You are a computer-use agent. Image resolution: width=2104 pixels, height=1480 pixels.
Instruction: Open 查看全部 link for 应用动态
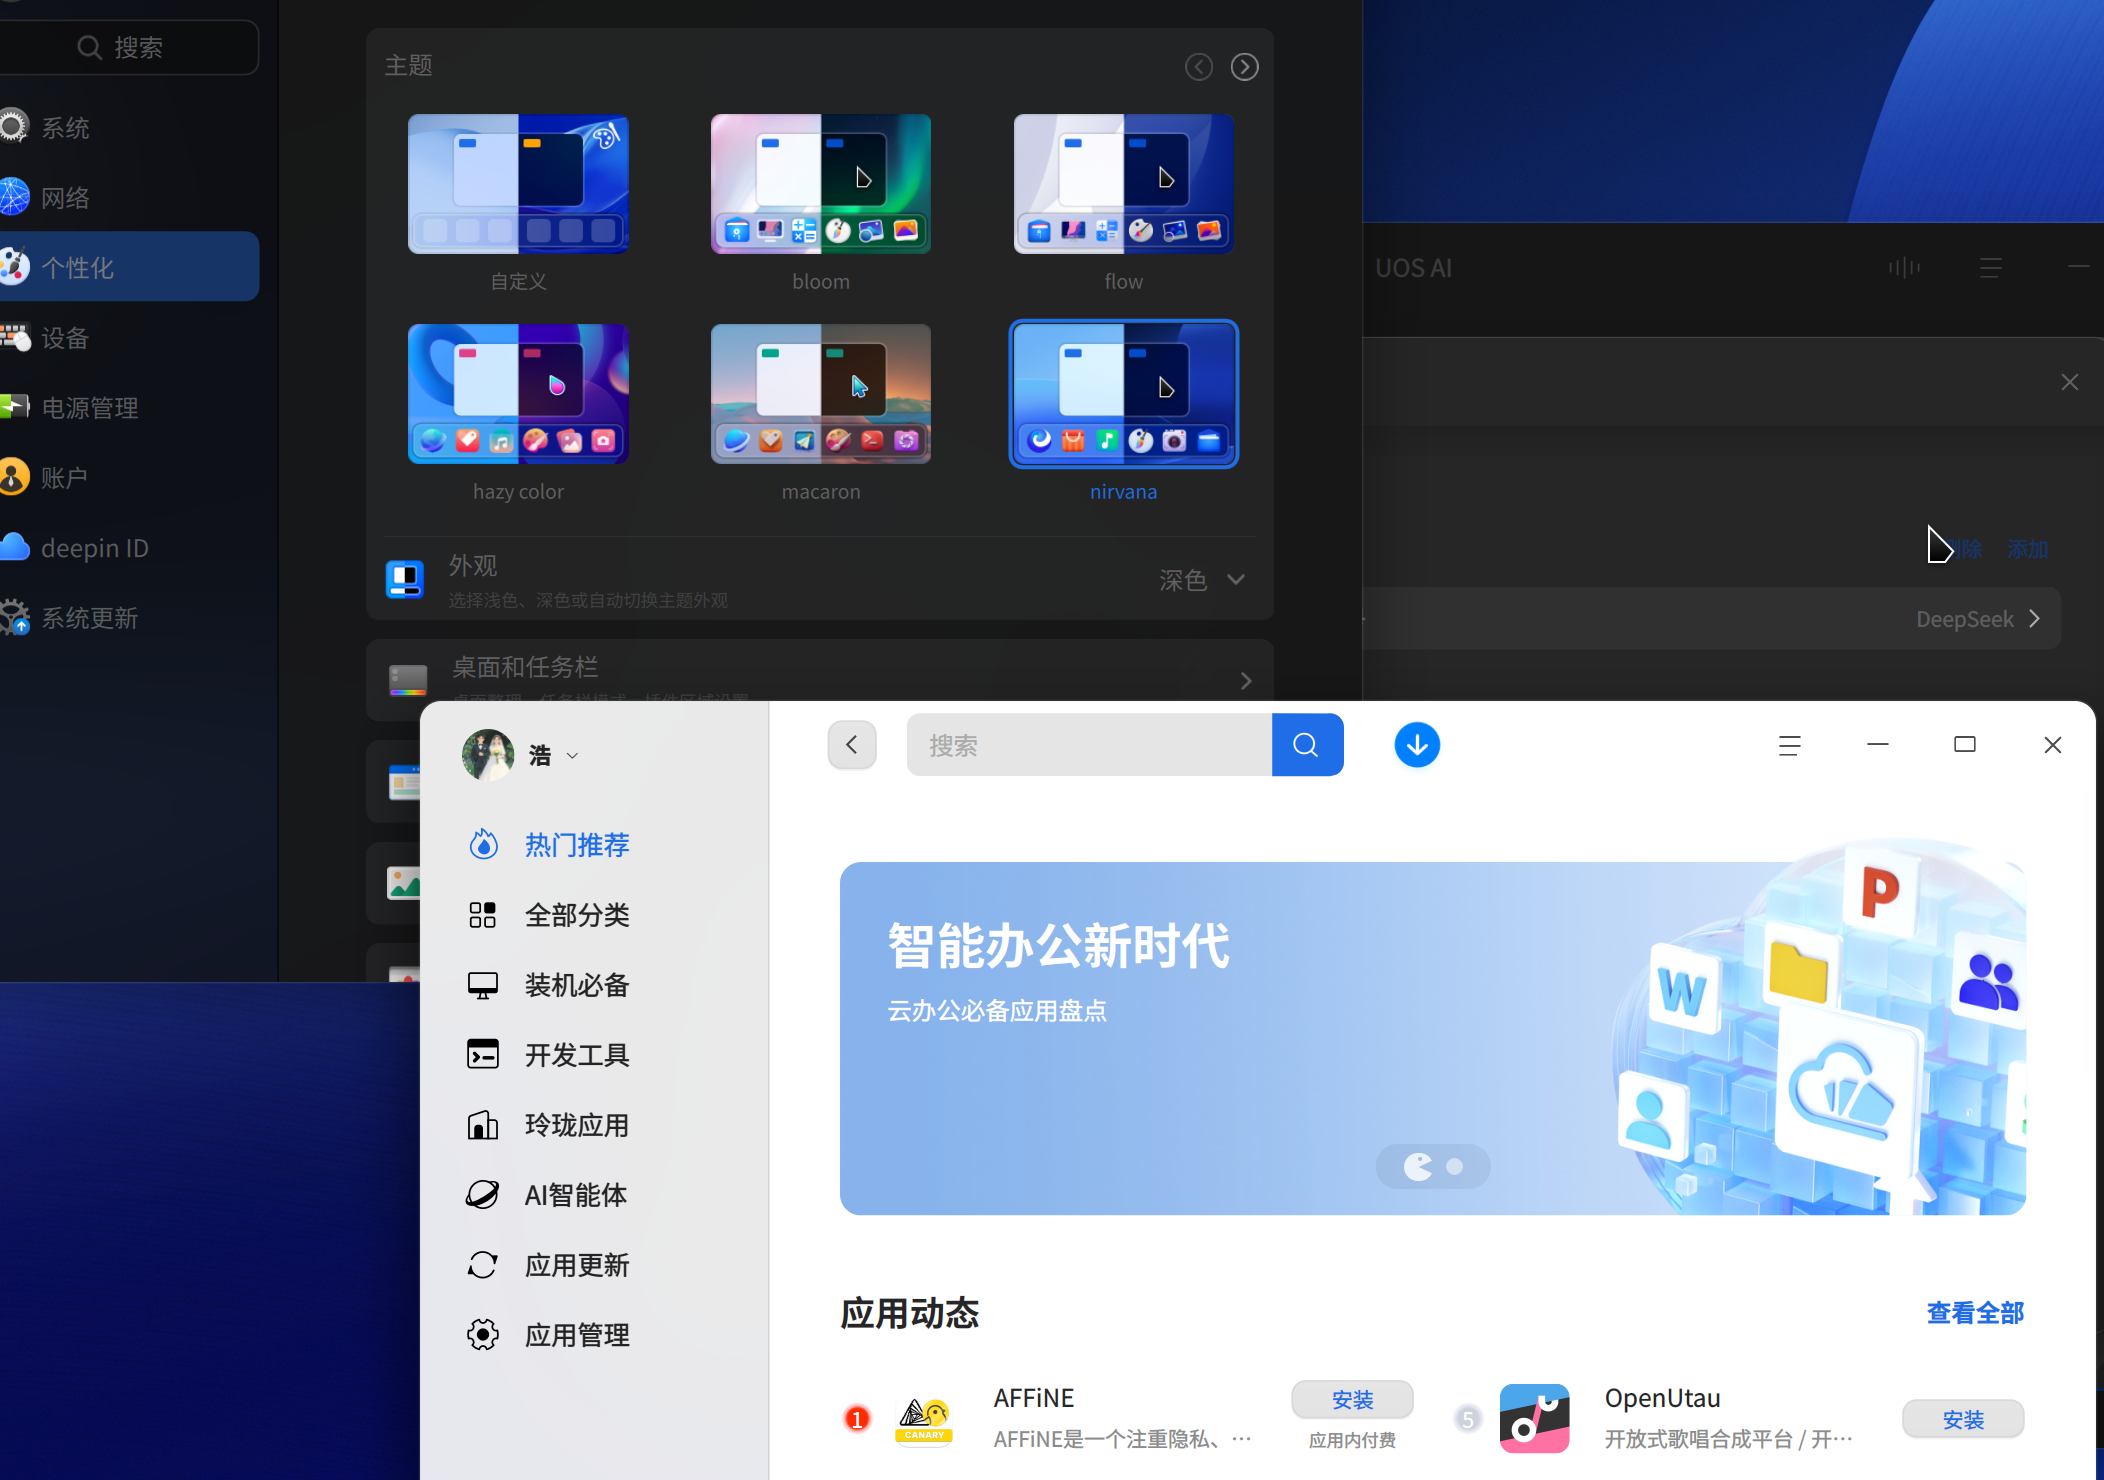[1975, 1312]
